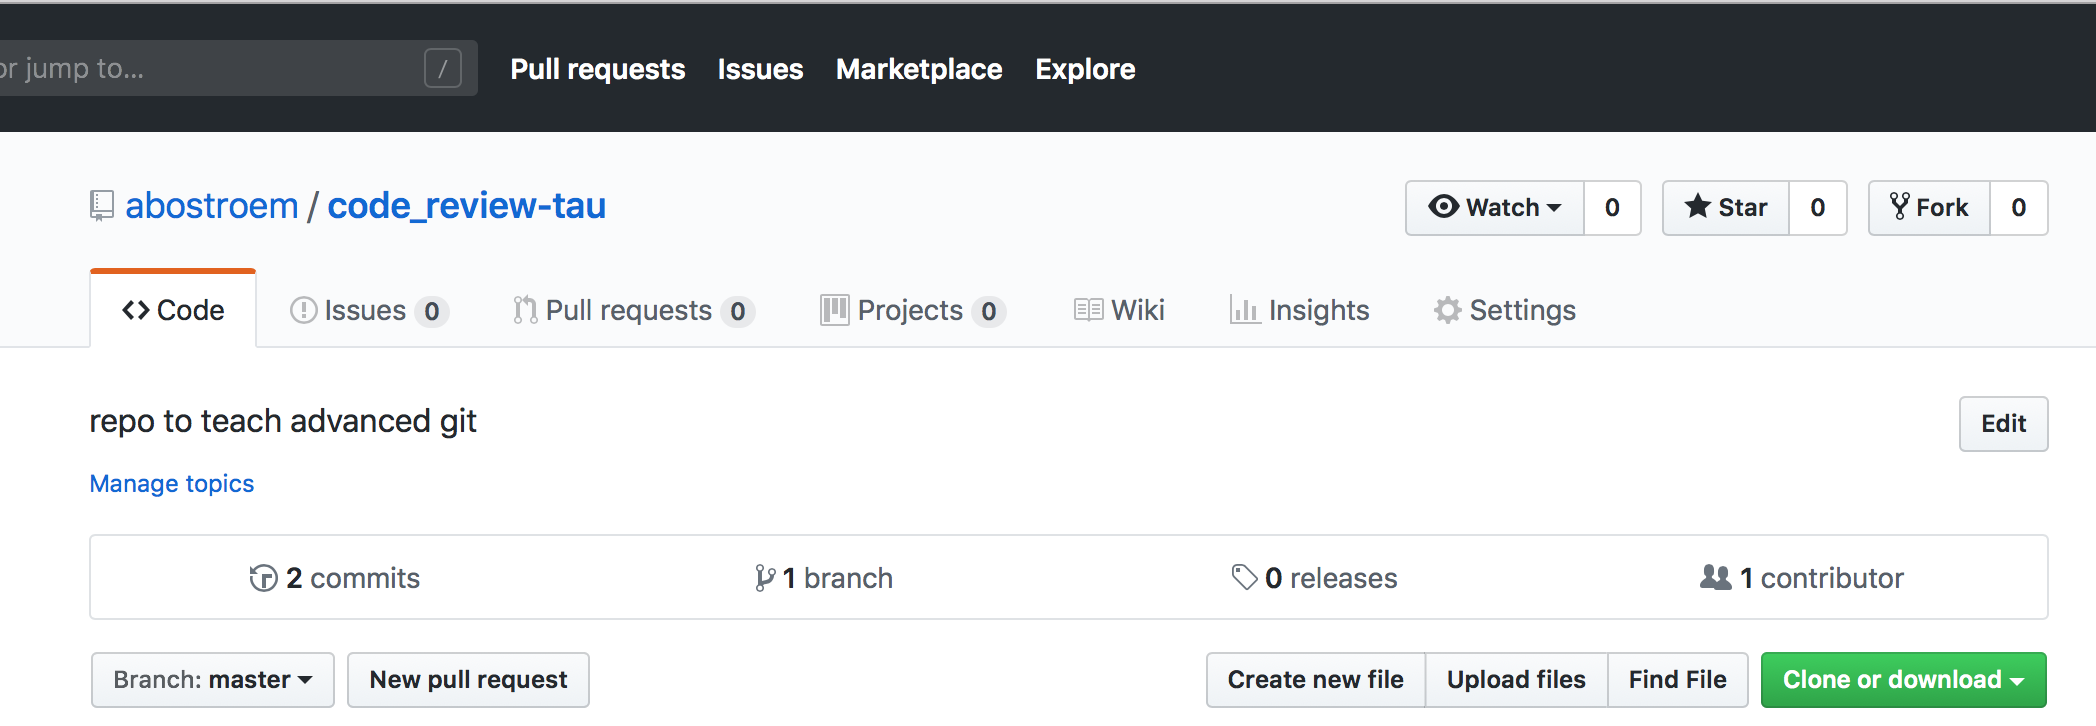Image resolution: width=2096 pixels, height=726 pixels.
Task: Click the slash shortcut icon in search box
Action: [x=443, y=68]
